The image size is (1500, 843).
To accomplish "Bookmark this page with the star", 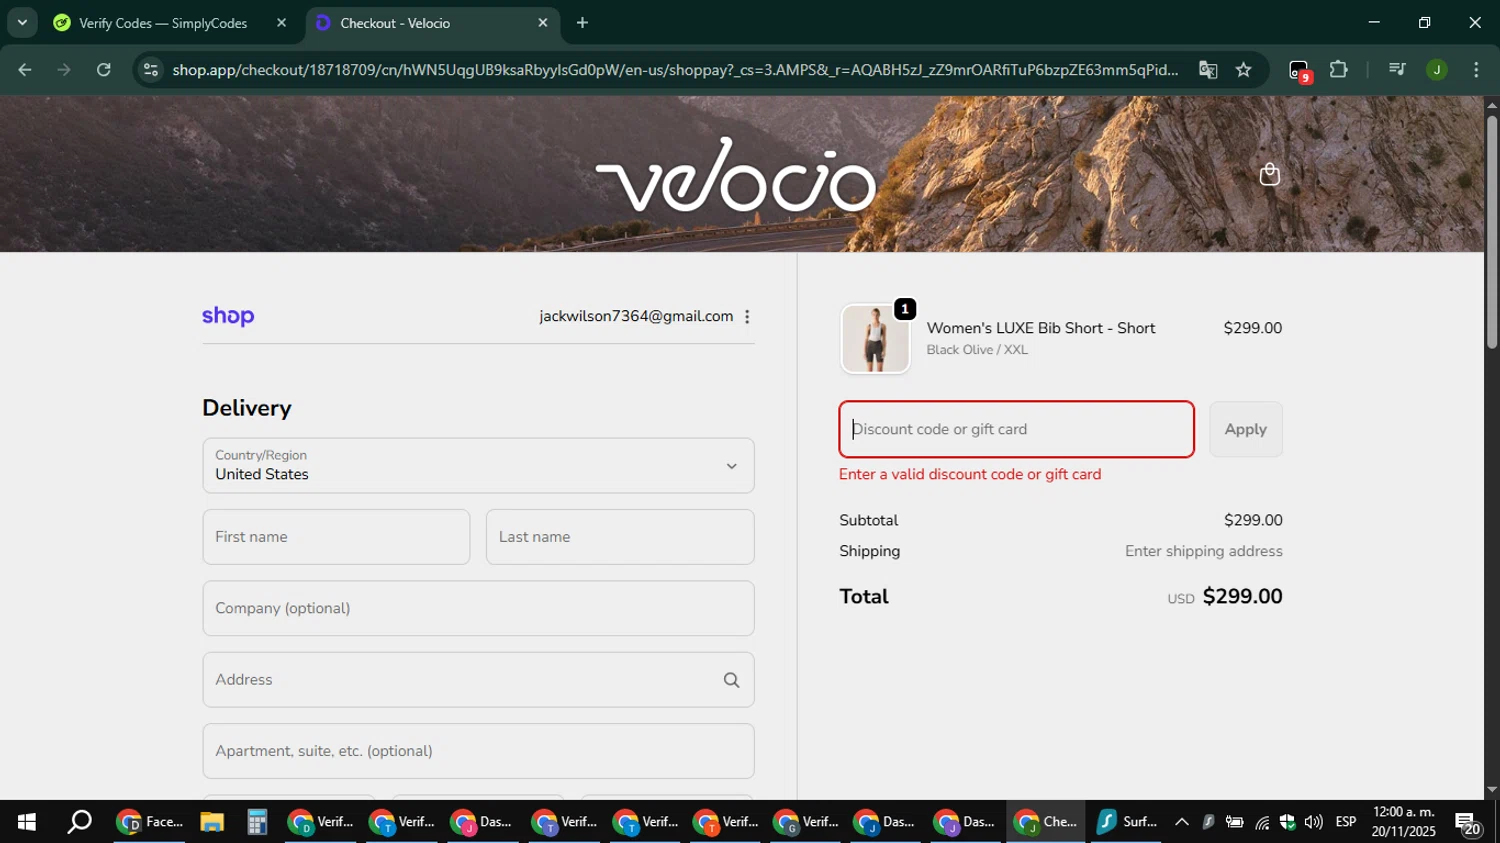I will (1243, 70).
